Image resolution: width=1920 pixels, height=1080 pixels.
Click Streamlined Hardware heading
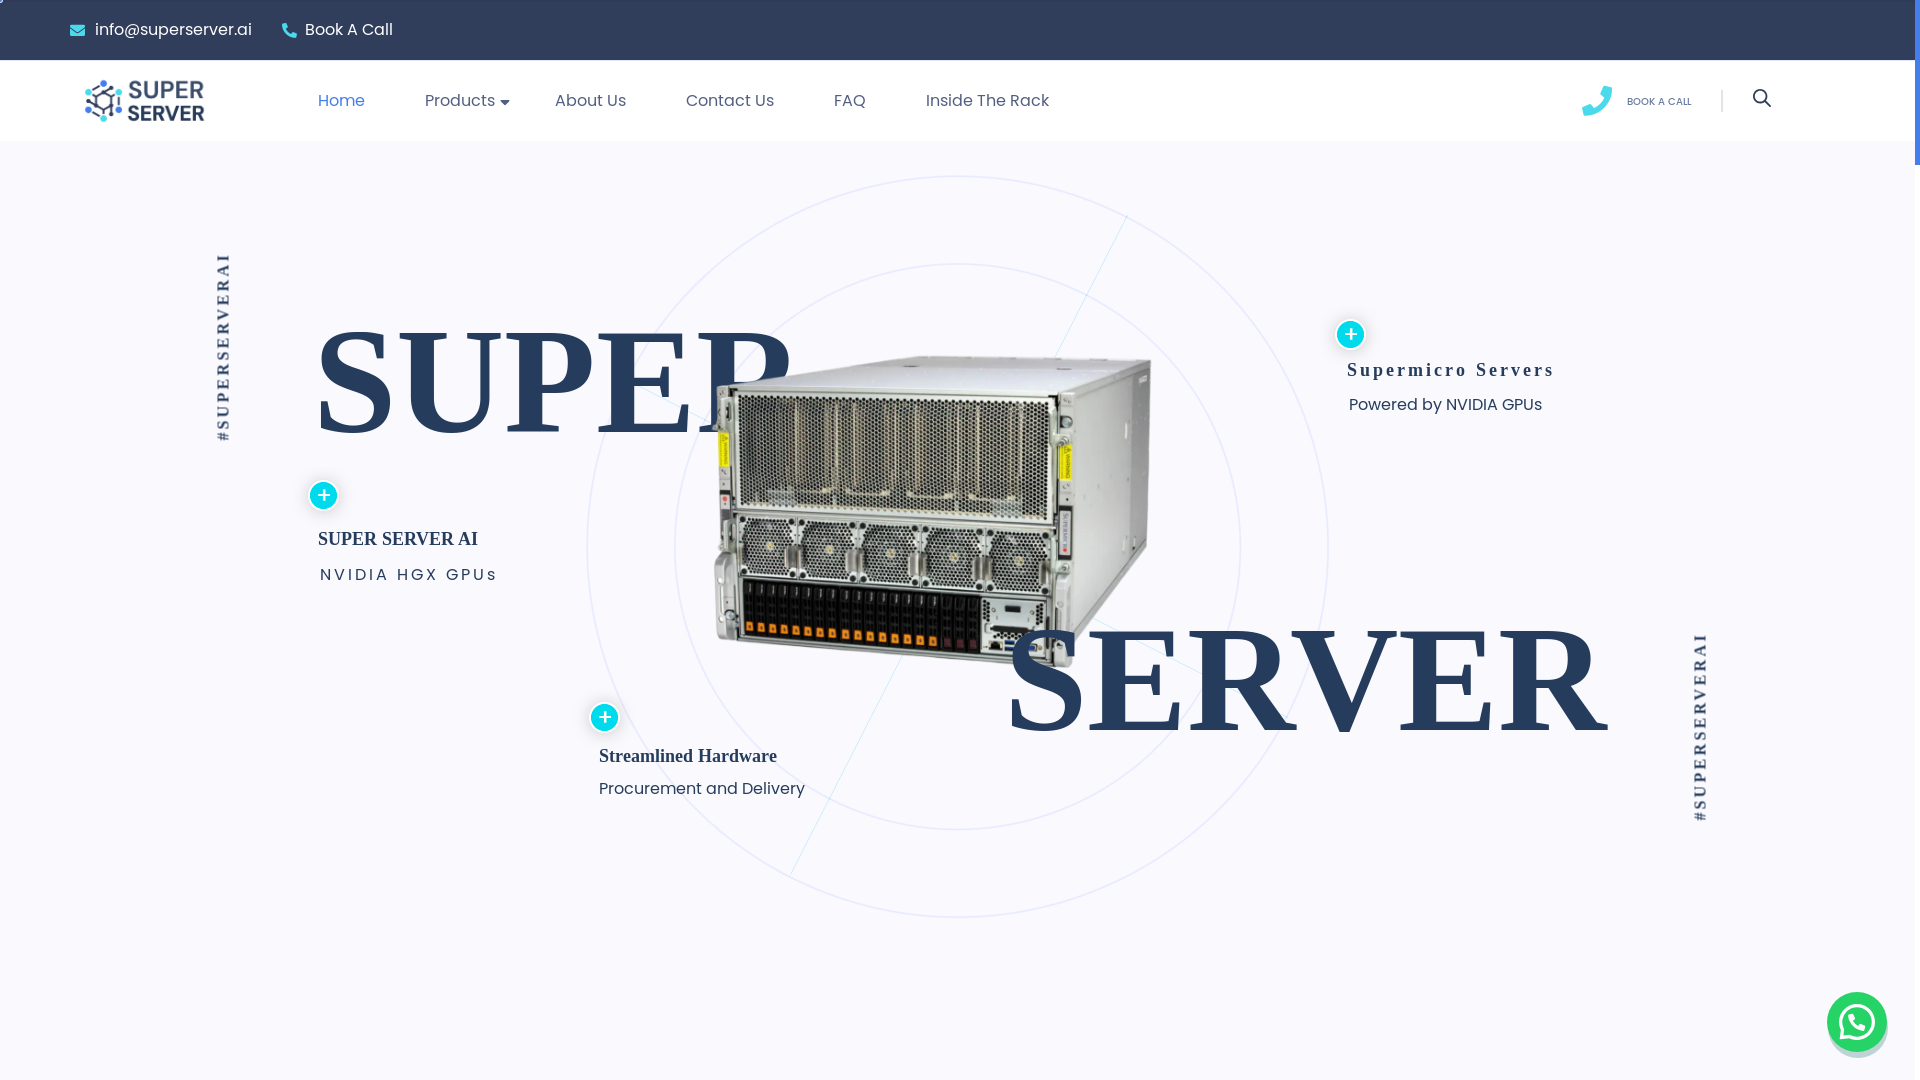[688, 756]
